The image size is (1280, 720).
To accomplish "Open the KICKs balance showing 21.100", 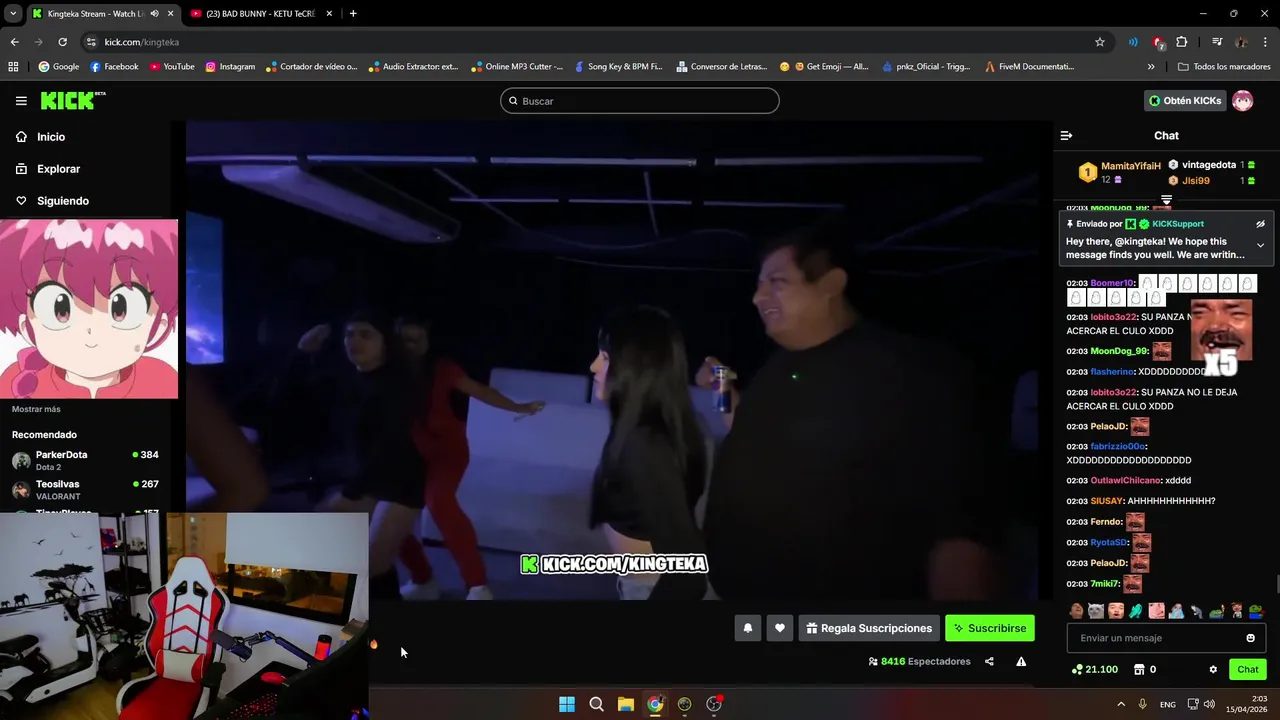I will coord(1094,670).
